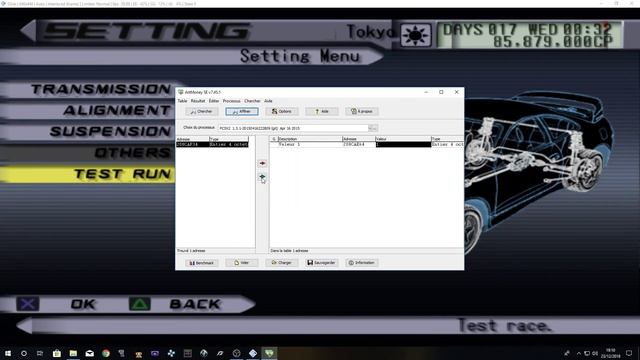Image resolution: width=640 pixels, height=360 pixels.
Task: Click the triangle BACK button icon
Action: [140, 304]
